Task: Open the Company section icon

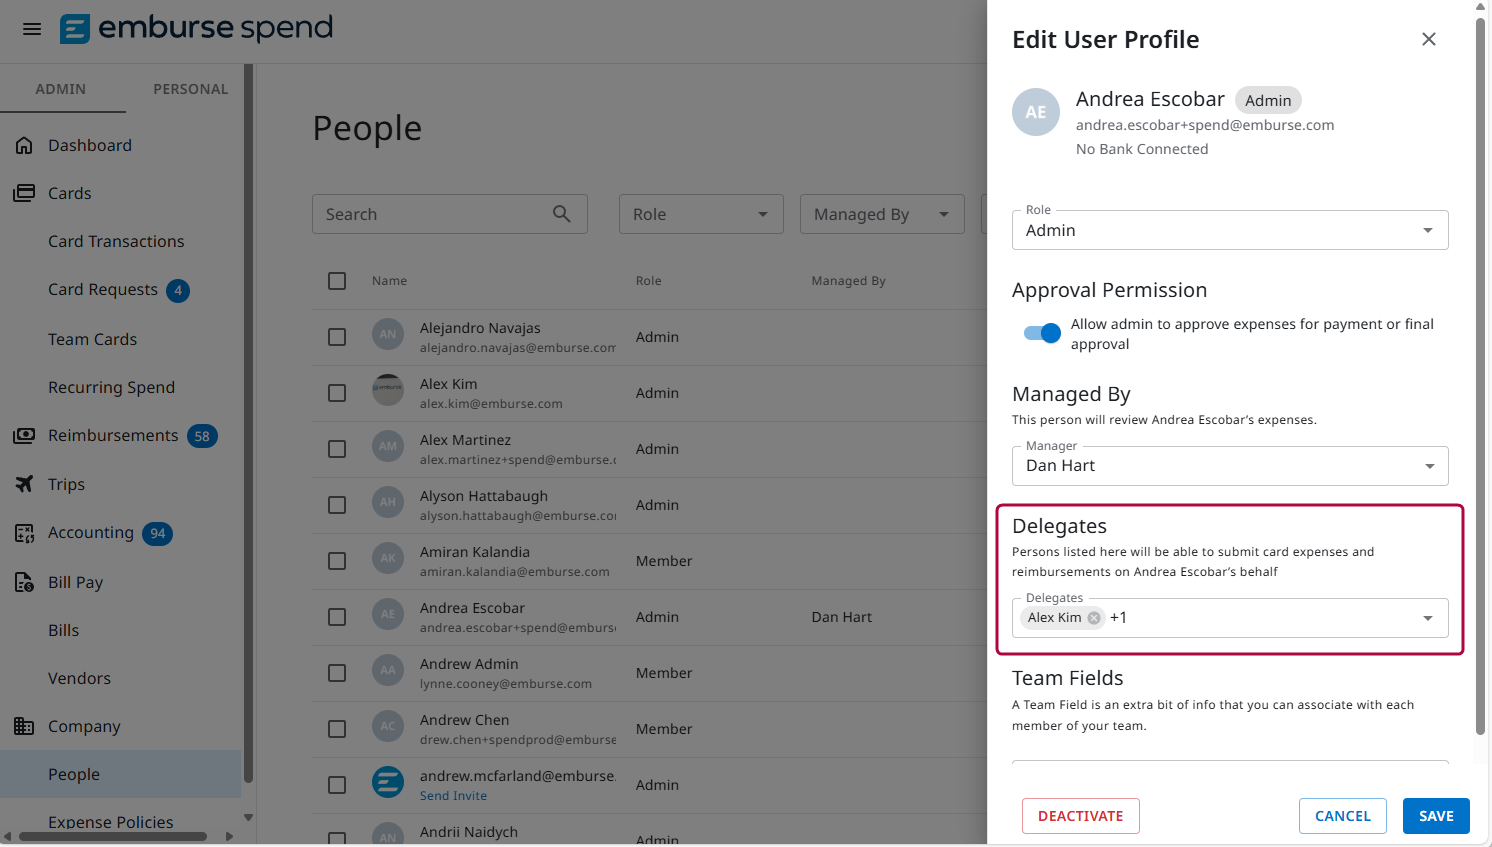Action: (24, 726)
